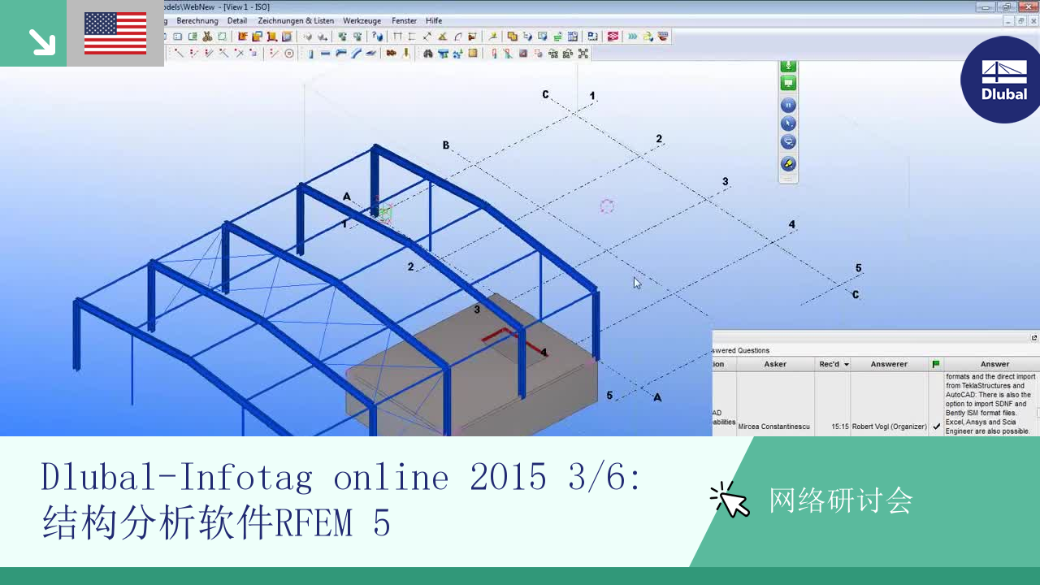This screenshot has height=585, width=1040.
Task: Click the pause button in webinar control strip
Action: coord(788,105)
